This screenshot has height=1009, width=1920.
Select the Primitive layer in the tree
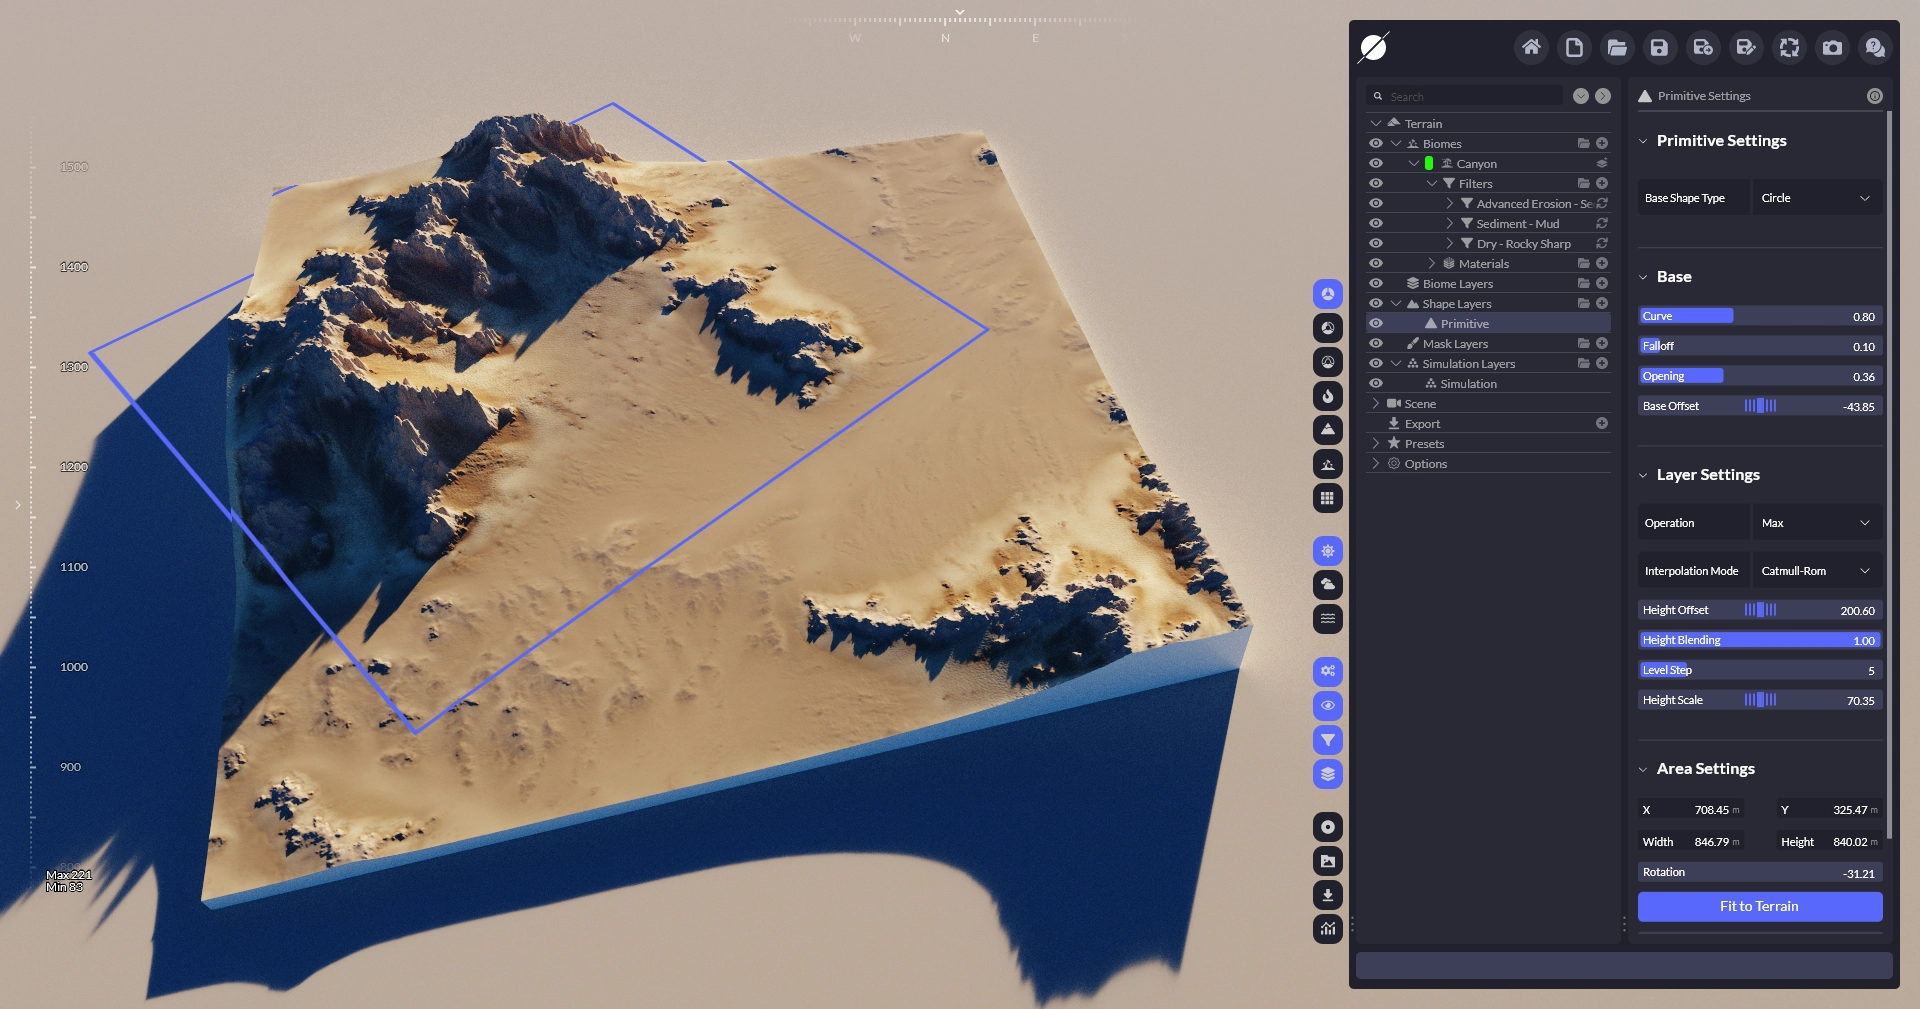coord(1464,324)
